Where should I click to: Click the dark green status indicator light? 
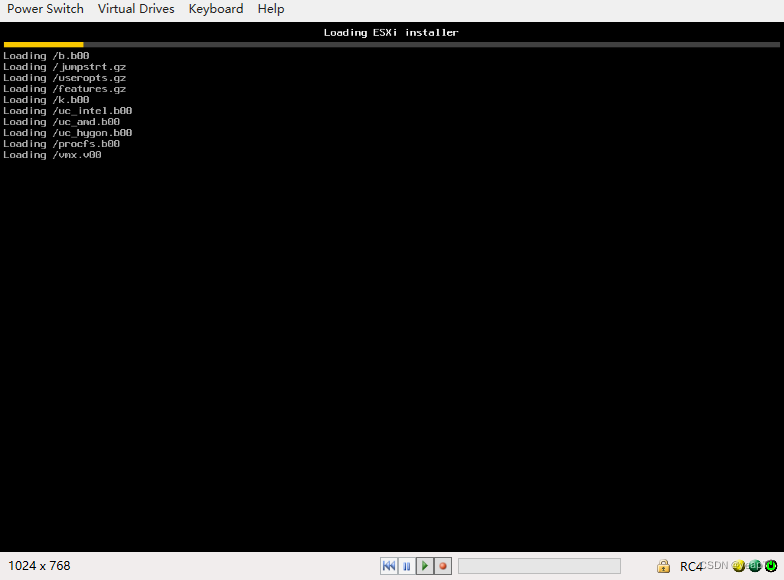(755, 566)
